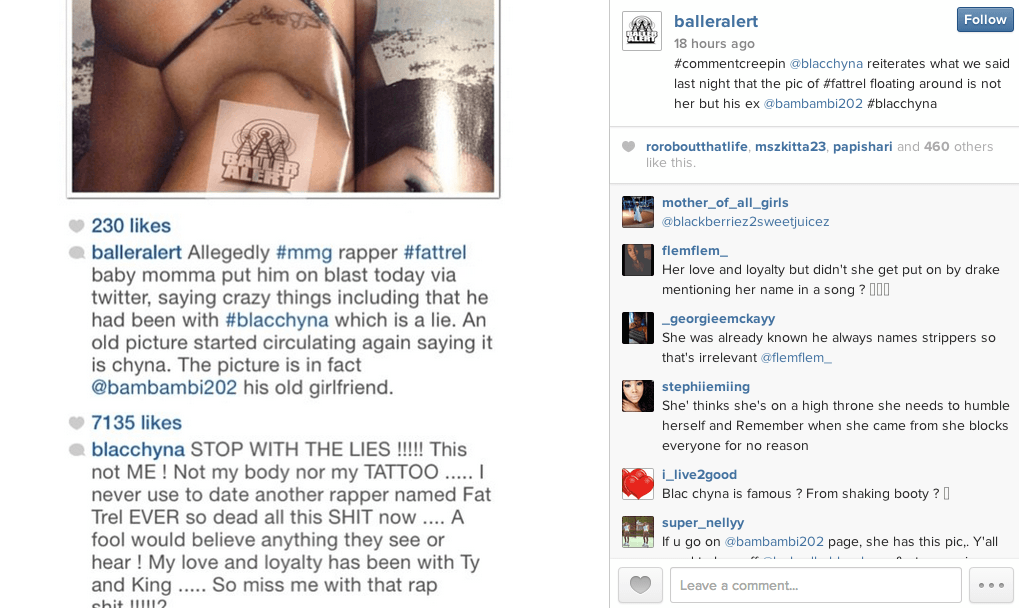Open _georgieemckayy commenter profile
1019x608 pixels.
[x=718, y=318]
